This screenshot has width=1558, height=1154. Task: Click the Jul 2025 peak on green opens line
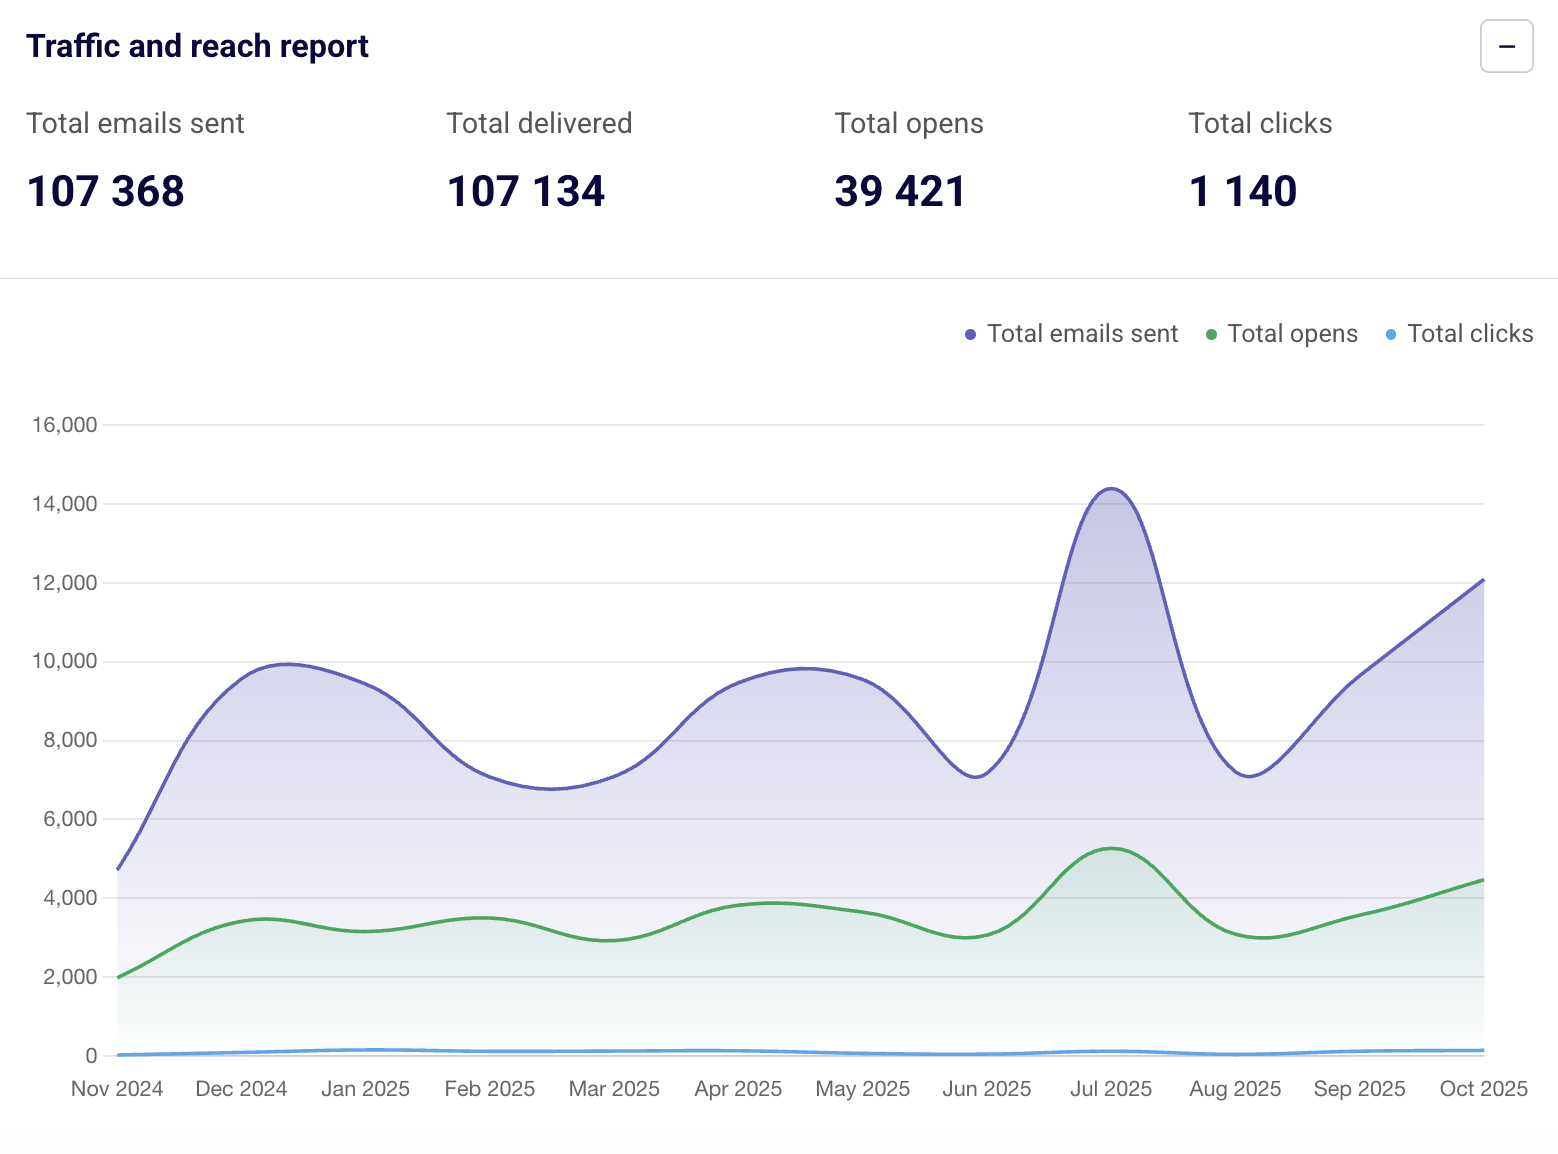1111,849
